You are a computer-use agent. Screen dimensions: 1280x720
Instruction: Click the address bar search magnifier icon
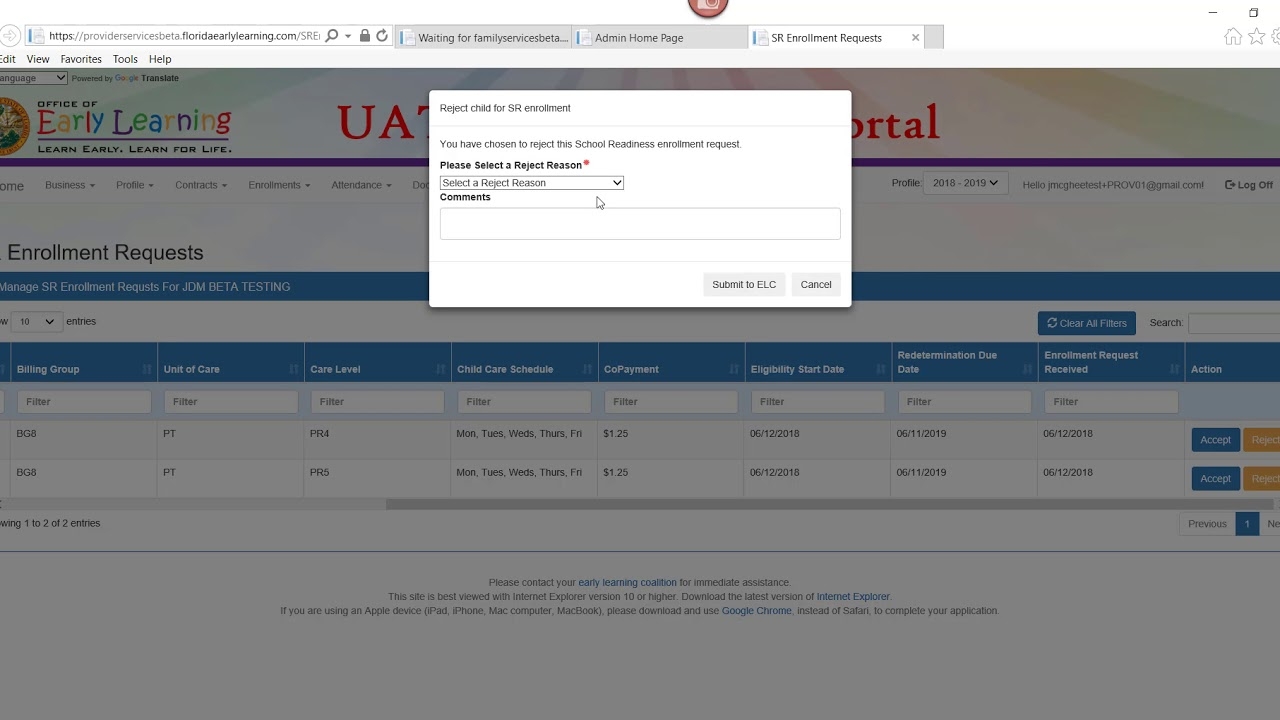point(332,36)
